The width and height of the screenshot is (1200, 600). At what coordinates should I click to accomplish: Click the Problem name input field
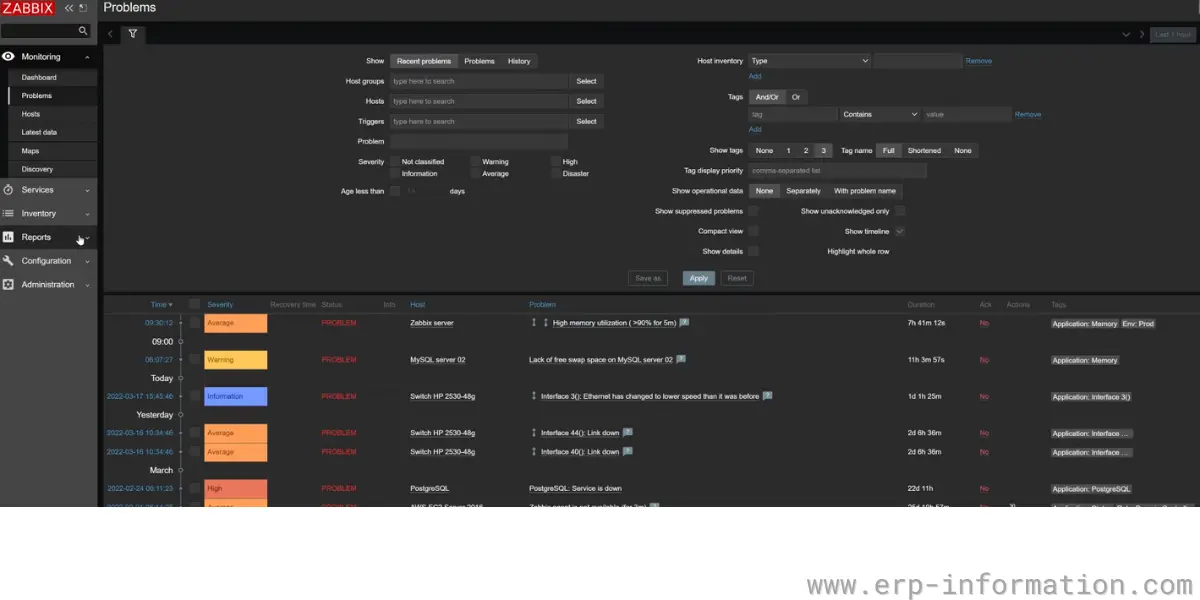coord(479,141)
